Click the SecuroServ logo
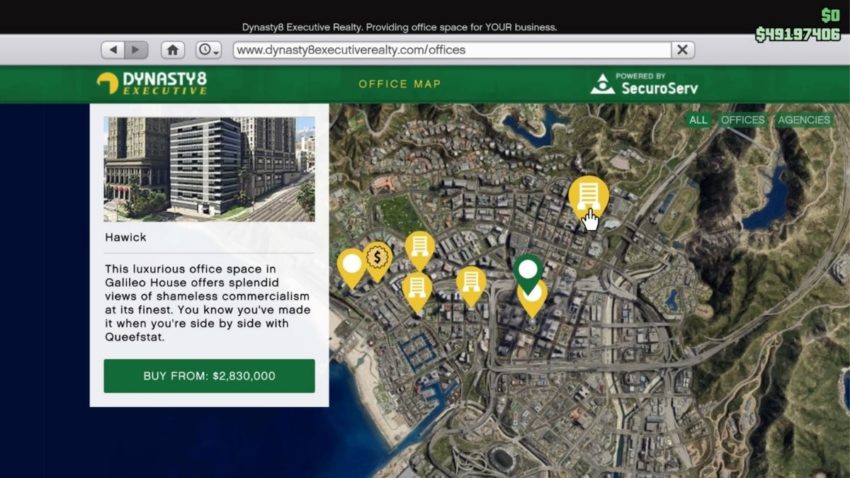850x478 pixels. 645,84
